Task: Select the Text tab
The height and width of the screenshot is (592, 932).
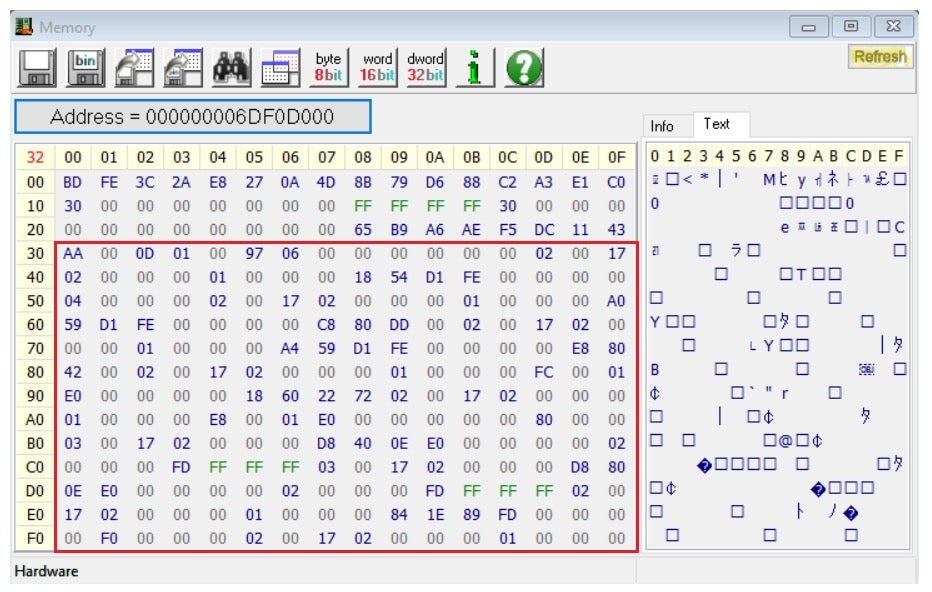Action: coord(717,124)
